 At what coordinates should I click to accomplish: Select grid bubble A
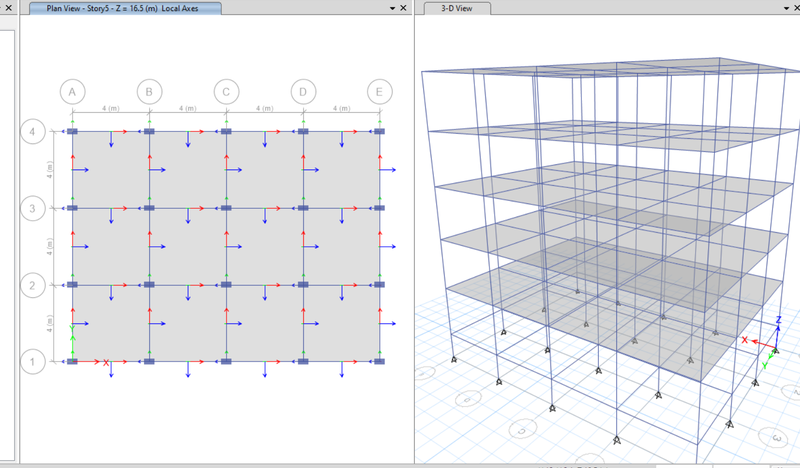(x=72, y=92)
